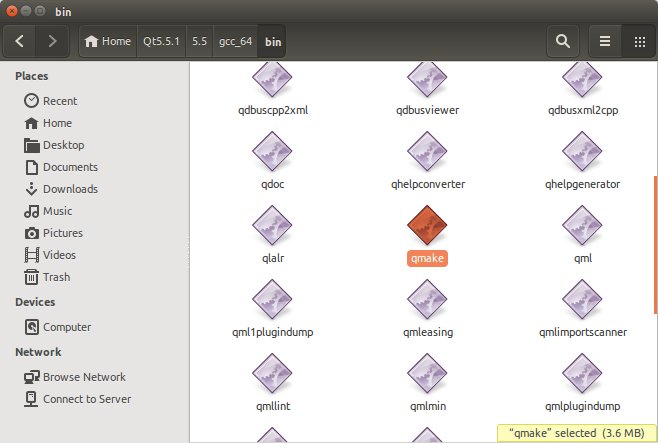Viewport: 658px width, 443px height.
Task: Select the qmllint executable icon
Action: click(272, 373)
